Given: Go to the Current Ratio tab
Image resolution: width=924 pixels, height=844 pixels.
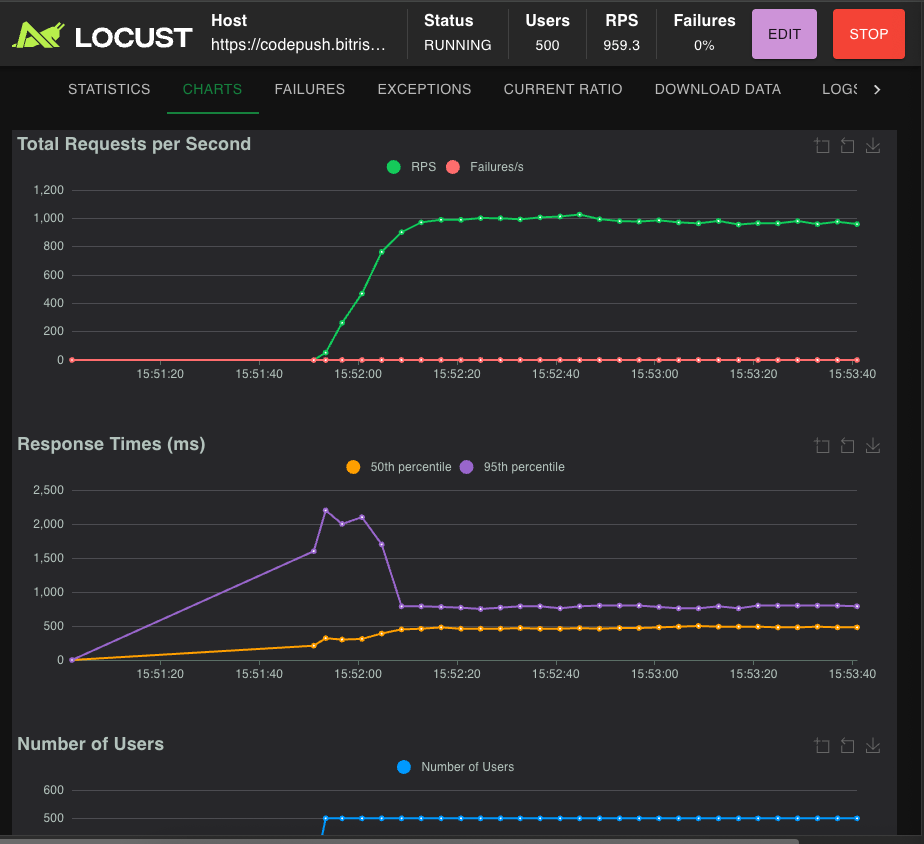Looking at the screenshot, I should pyautogui.click(x=563, y=89).
